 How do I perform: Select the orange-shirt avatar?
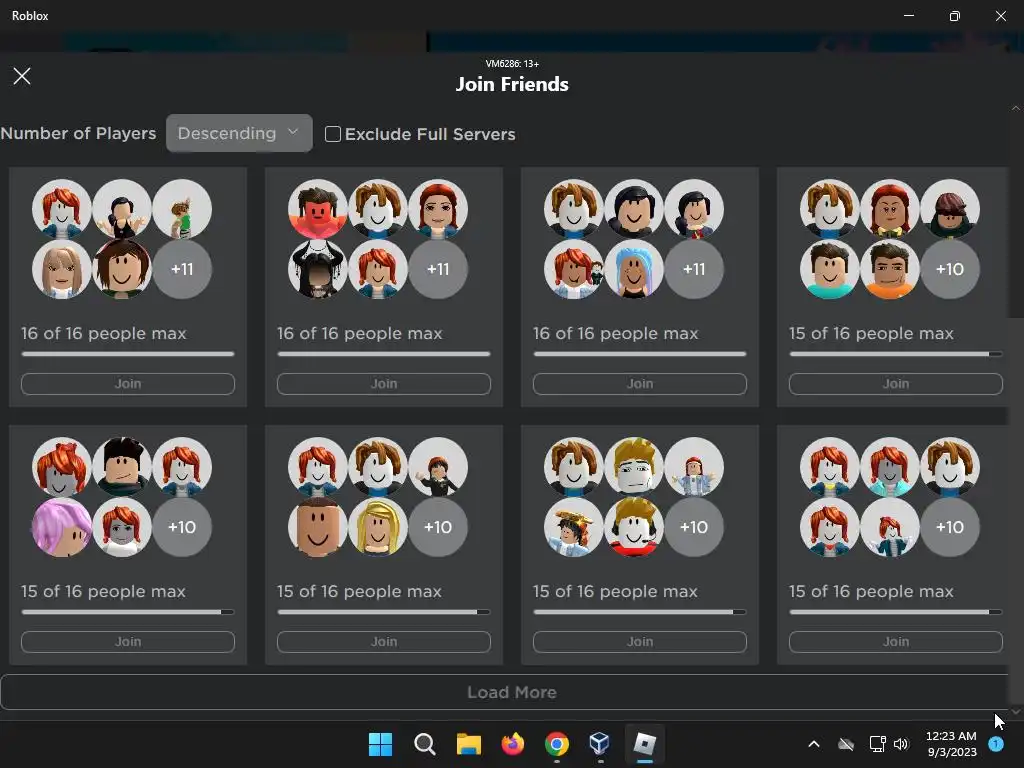click(889, 269)
